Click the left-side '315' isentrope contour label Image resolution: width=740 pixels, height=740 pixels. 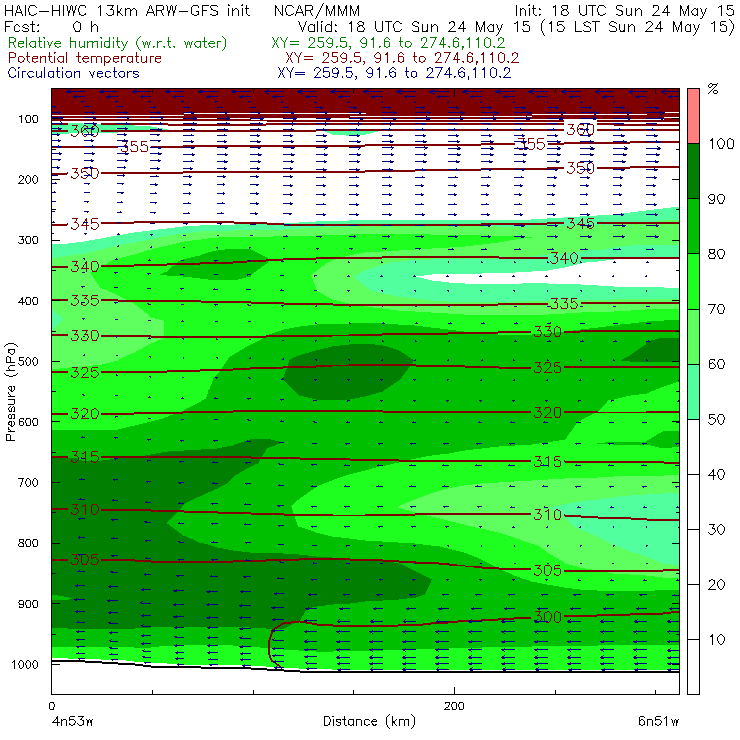click(x=85, y=457)
